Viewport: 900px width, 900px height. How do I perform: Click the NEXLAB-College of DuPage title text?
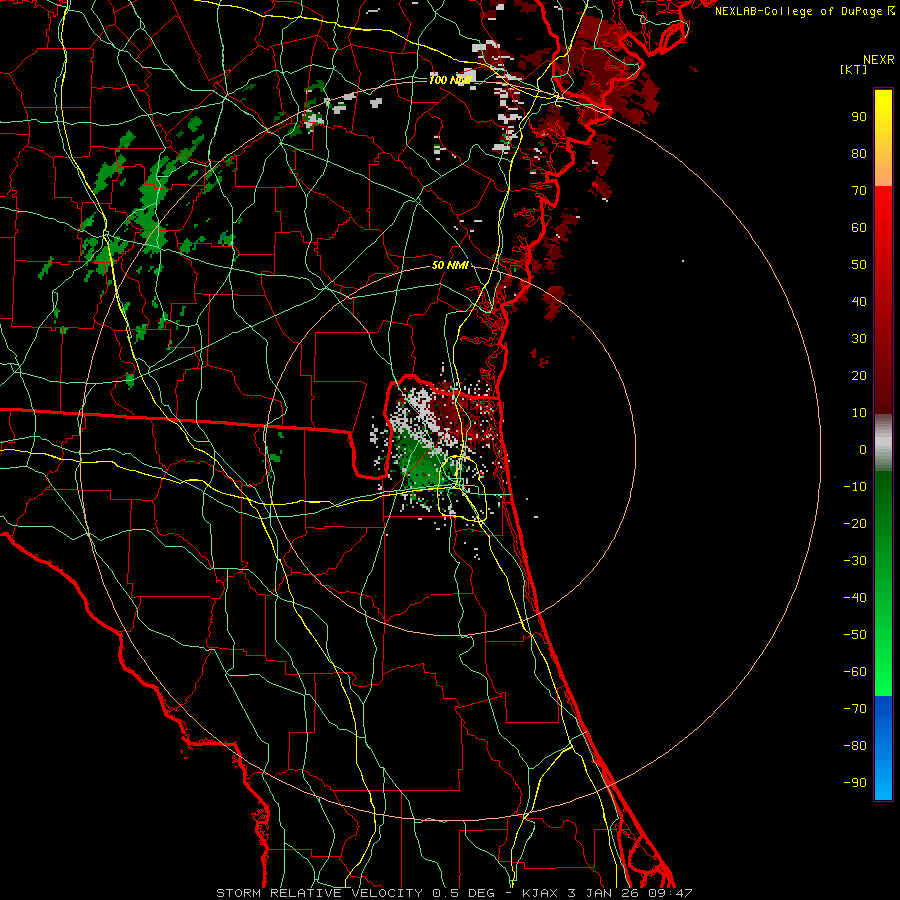799,11
